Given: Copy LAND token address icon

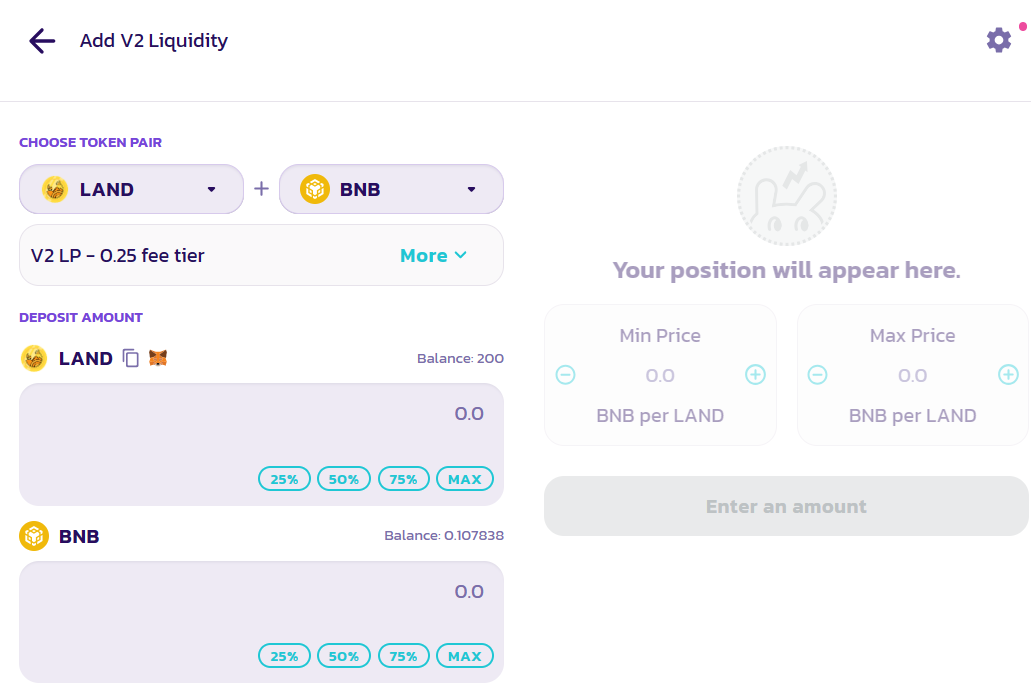Looking at the screenshot, I should 131,358.
